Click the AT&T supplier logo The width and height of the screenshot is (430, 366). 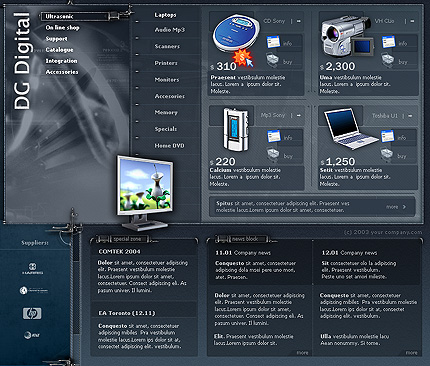[x=31, y=335]
